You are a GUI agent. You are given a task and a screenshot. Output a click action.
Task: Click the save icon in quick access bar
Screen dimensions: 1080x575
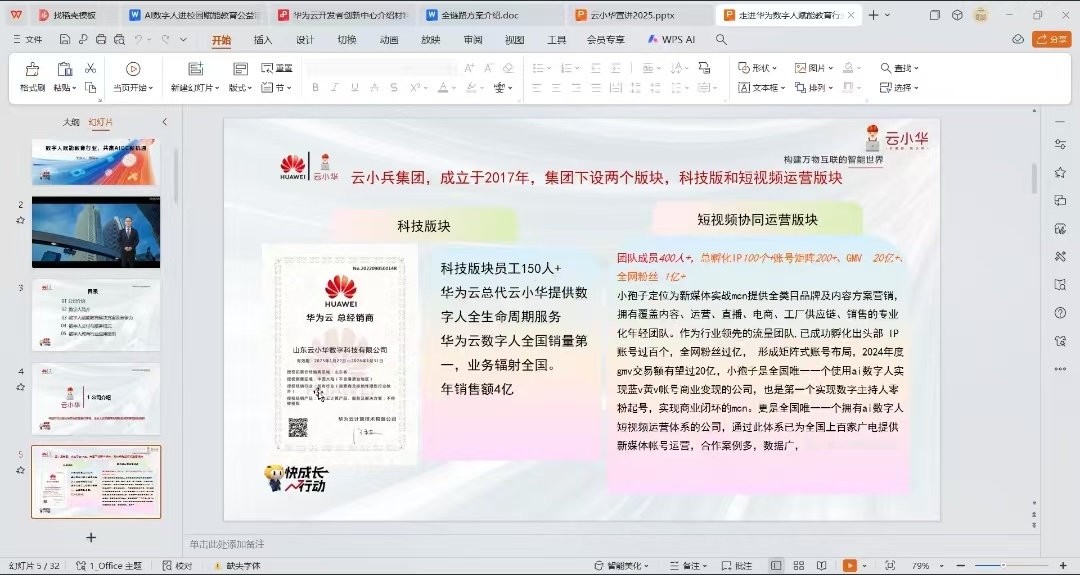coord(64,40)
